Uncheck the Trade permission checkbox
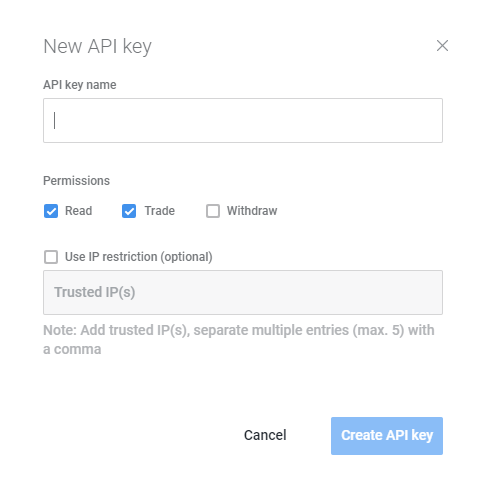Viewport: 486px width, 493px height. click(x=129, y=211)
